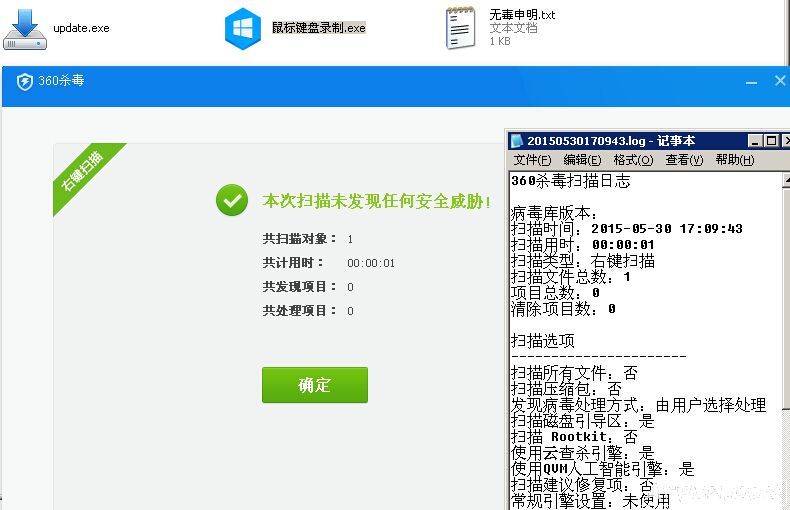Click the 扫描选项 heading in log
The image size is (790, 510).
[x=543, y=341]
